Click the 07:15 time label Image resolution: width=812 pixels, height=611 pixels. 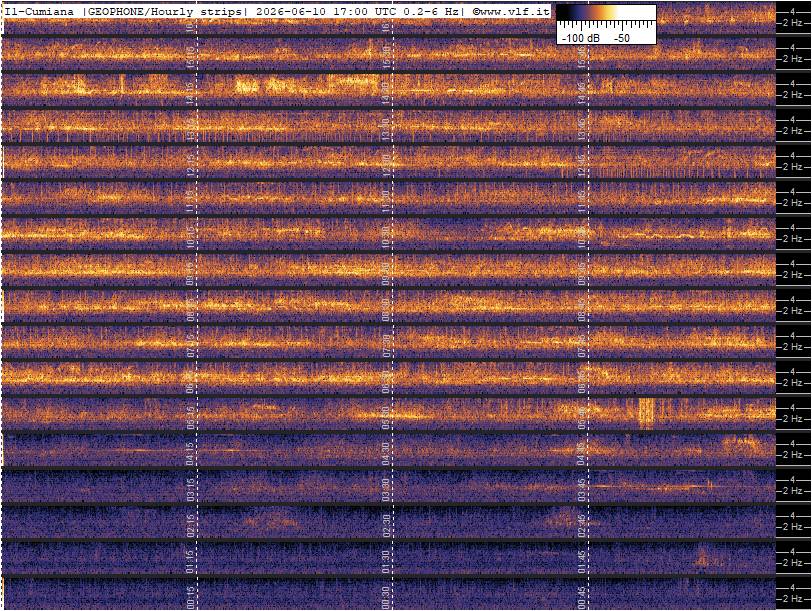coord(190,346)
